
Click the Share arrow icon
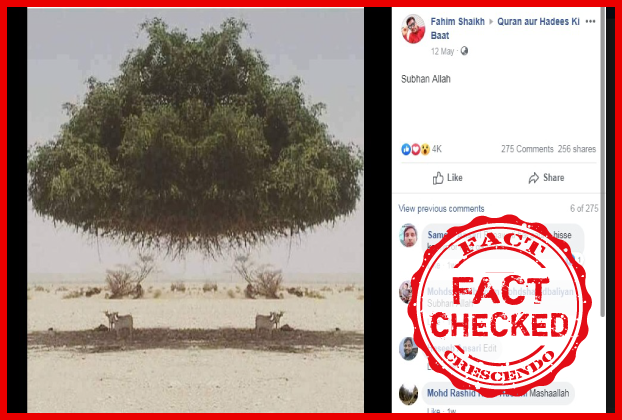coord(534,178)
